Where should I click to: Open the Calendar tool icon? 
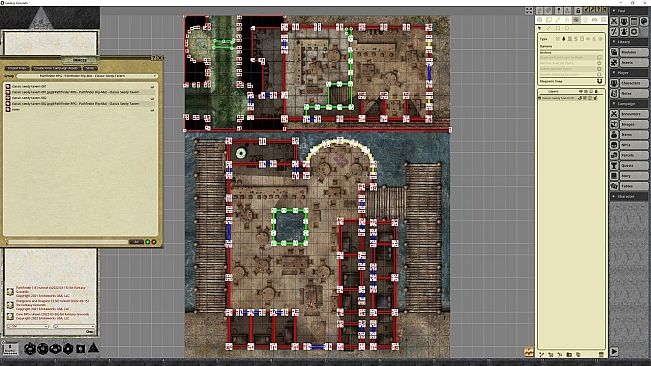[634, 21]
